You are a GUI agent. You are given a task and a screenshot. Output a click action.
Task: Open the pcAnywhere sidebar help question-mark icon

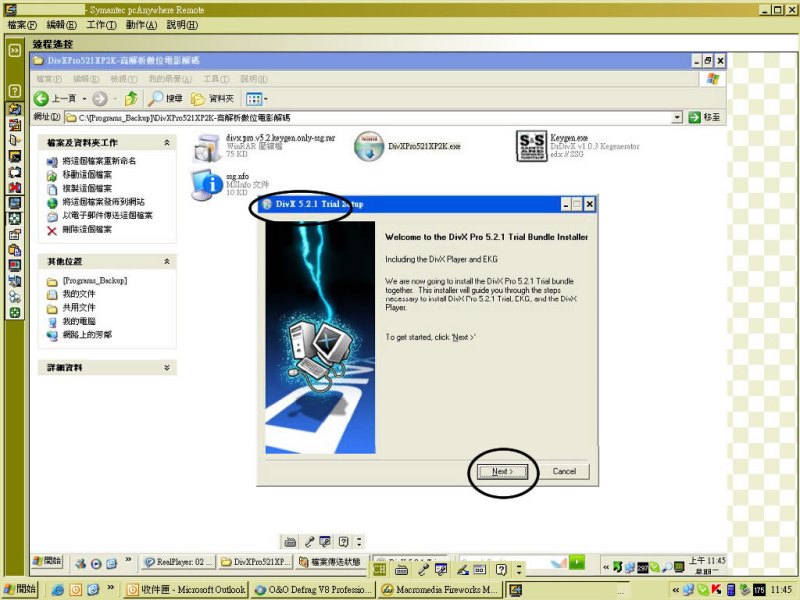click(15, 91)
